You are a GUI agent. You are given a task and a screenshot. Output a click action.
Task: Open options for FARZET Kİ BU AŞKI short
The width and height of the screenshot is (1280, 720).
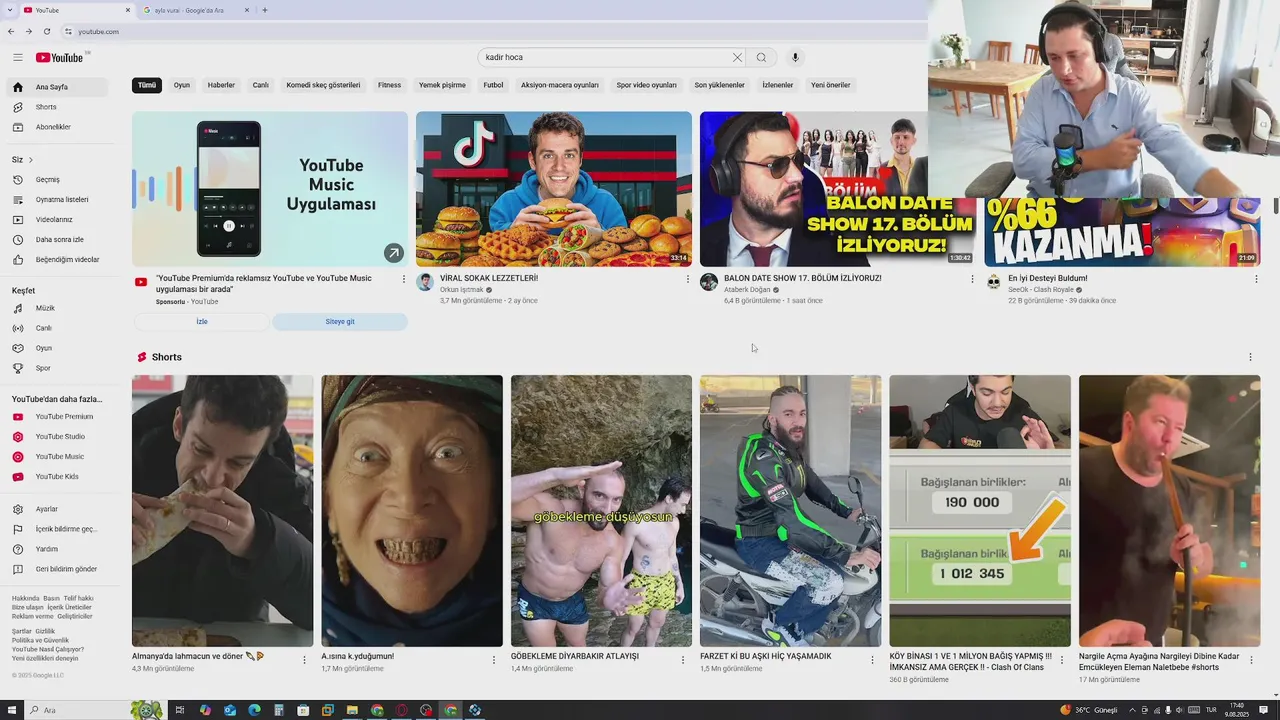872,660
